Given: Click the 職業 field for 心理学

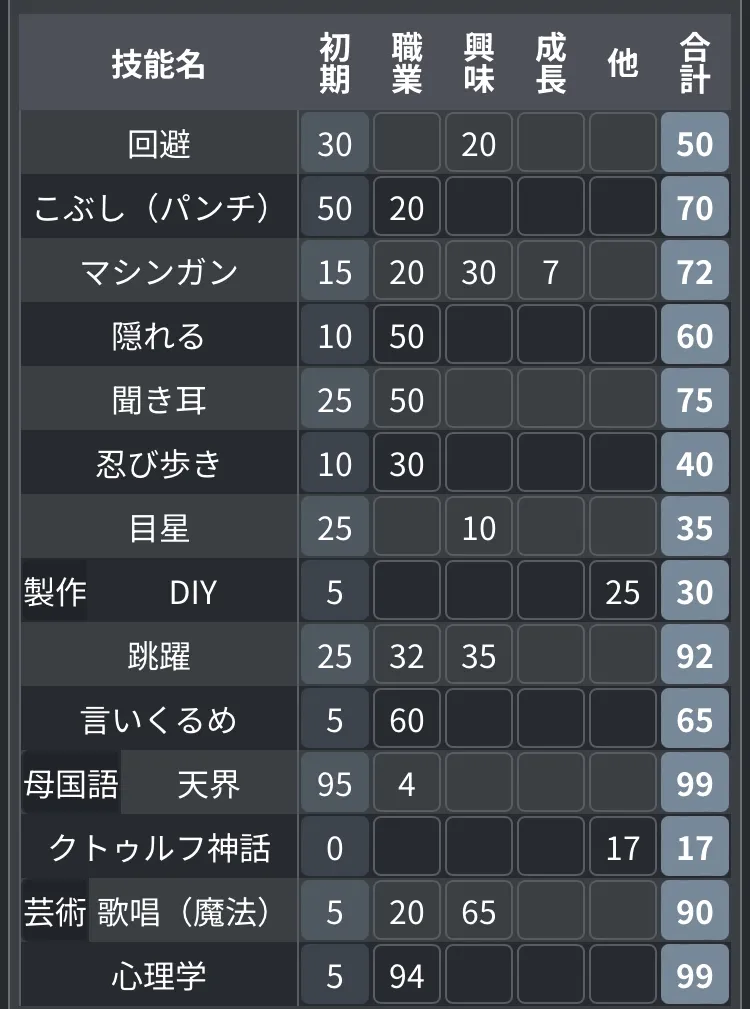Looking at the screenshot, I should click(x=407, y=977).
